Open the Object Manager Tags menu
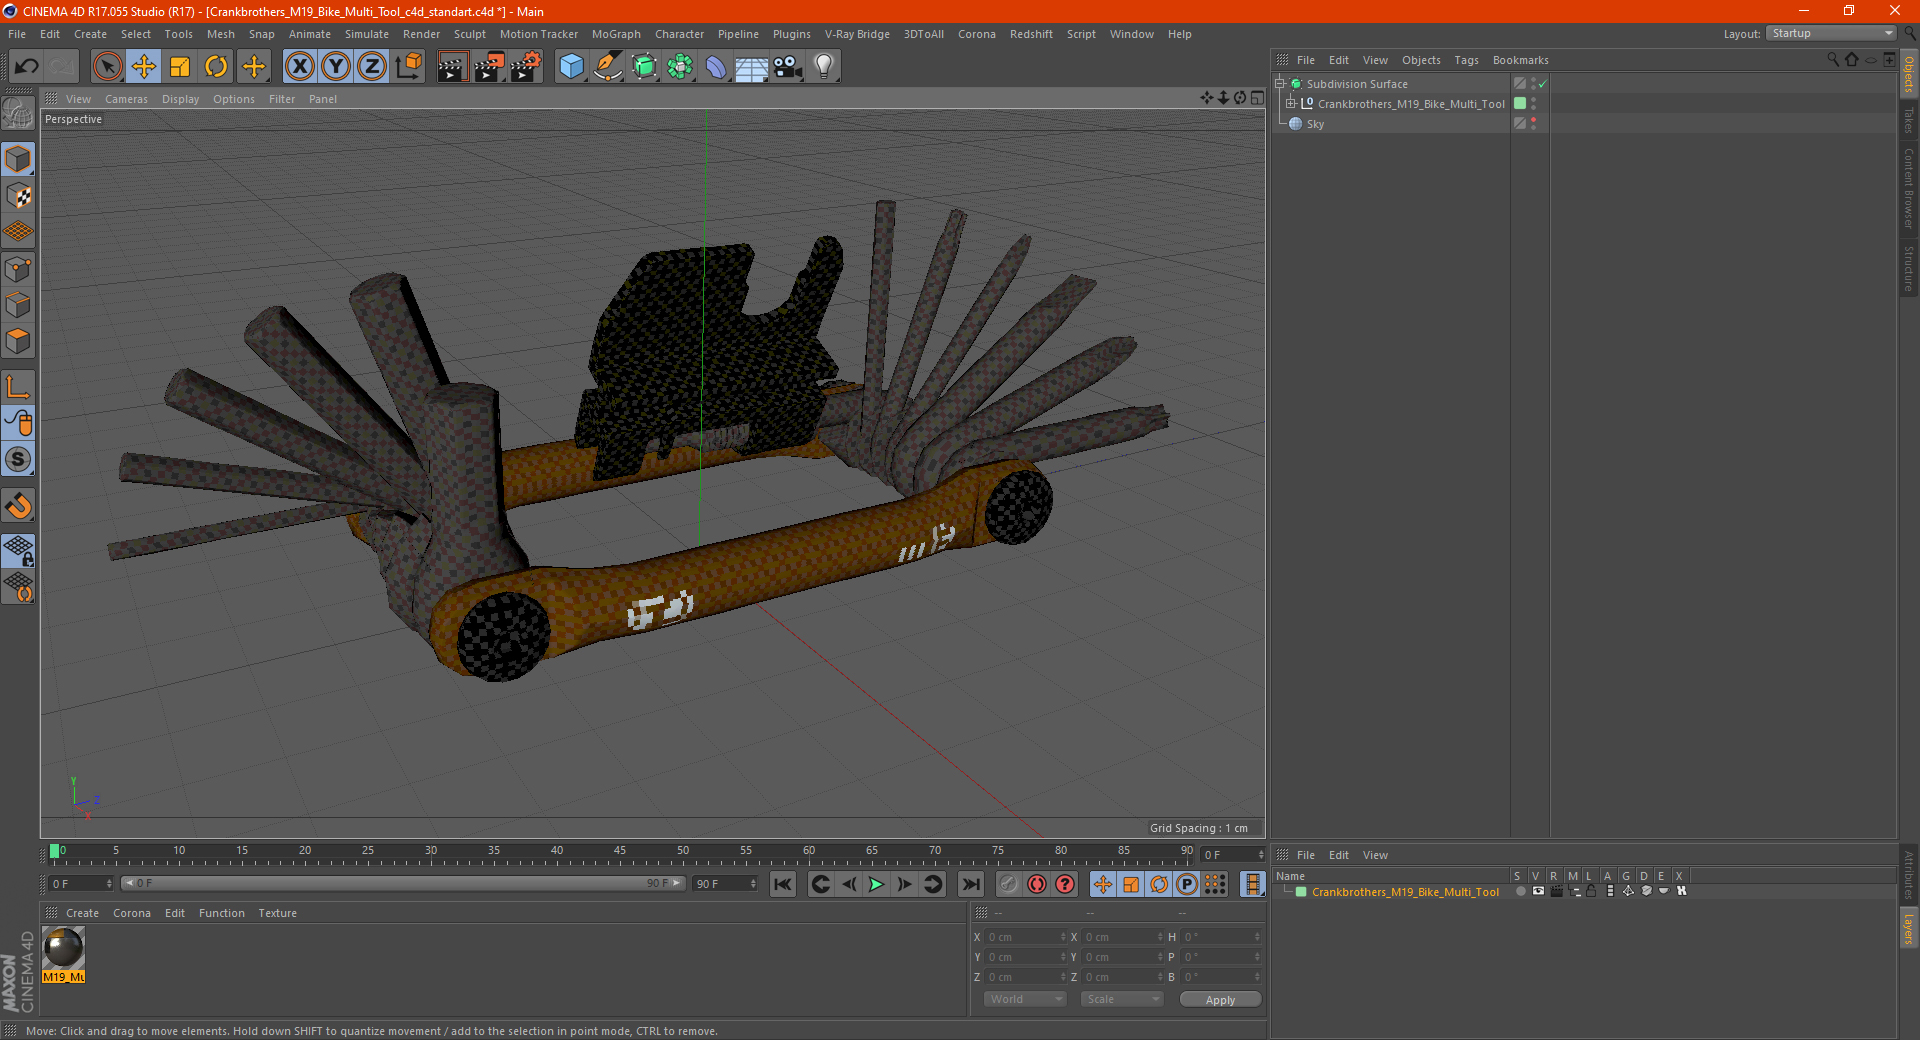1920x1040 pixels. coord(1466,60)
